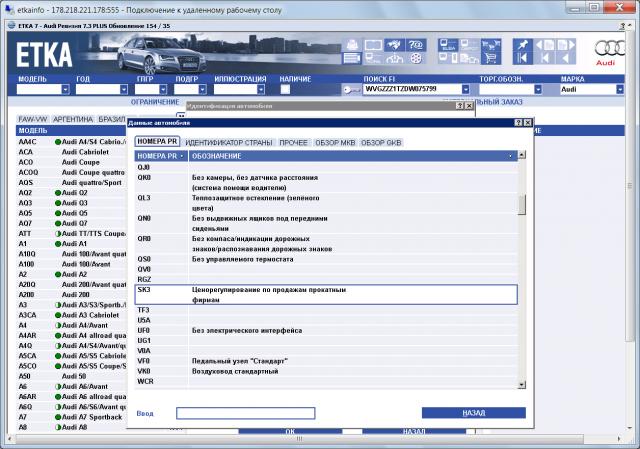Click the vehicles icon beside the cart
Screen dimensions: 640x449
pyautogui.click(x=469, y=58)
